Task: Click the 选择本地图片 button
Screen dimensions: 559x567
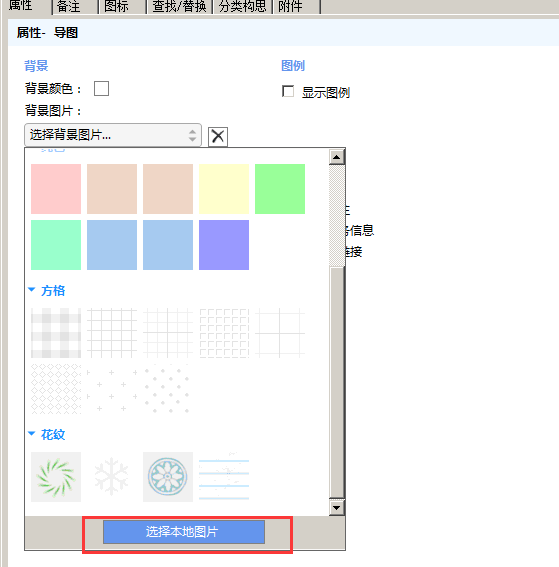Action: [x=184, y=532]
